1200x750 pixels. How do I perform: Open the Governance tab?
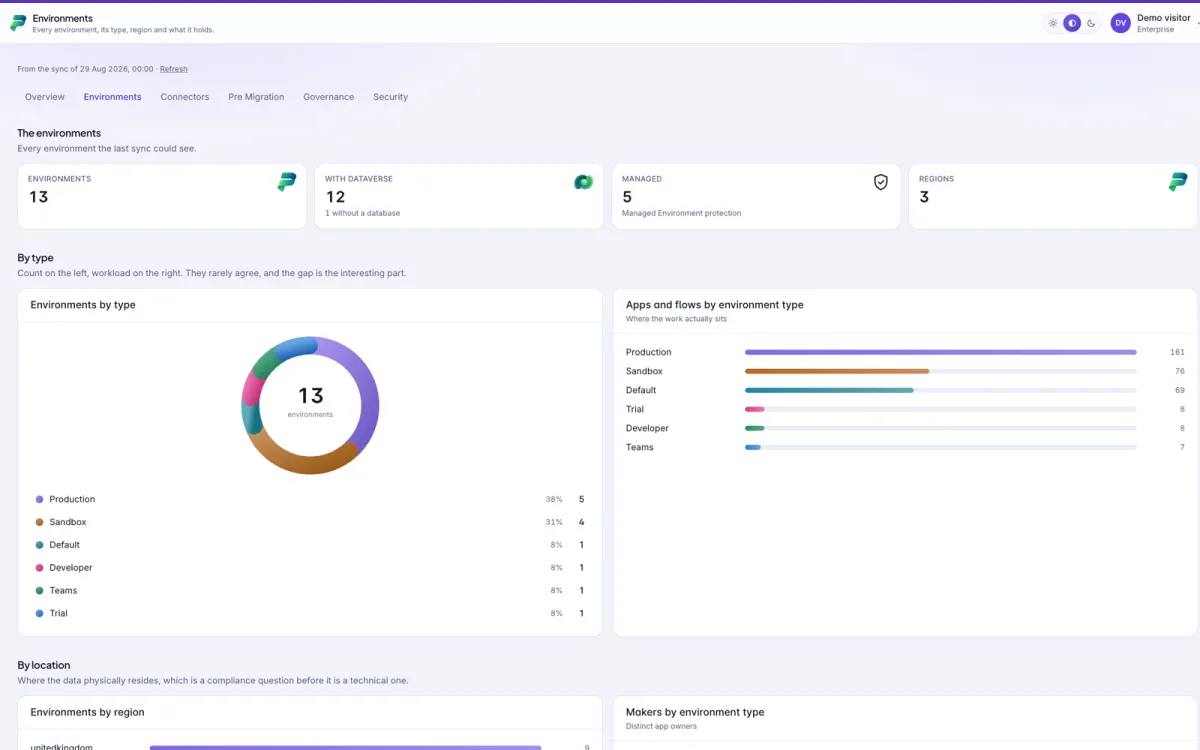(x=329, y=97)
